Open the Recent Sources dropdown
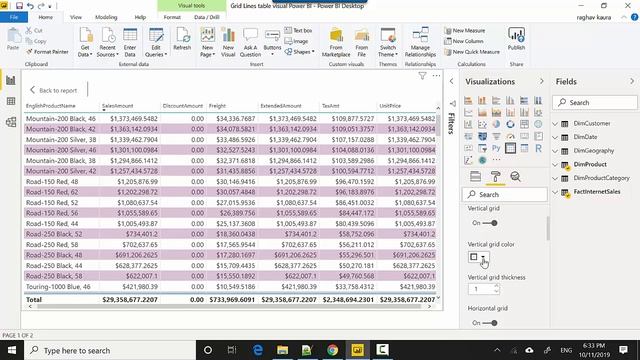The height and width of the screenshot is (360, 640). 107,51
